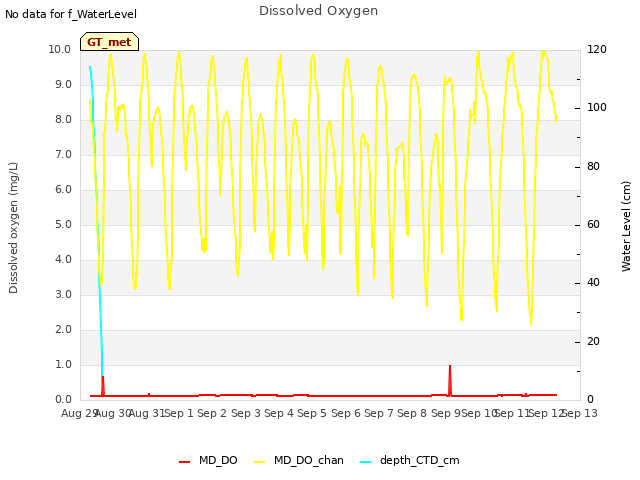The image size is (640, 480).
Task: Click the 0.0 left axis tick label
Action: point(63,400)
